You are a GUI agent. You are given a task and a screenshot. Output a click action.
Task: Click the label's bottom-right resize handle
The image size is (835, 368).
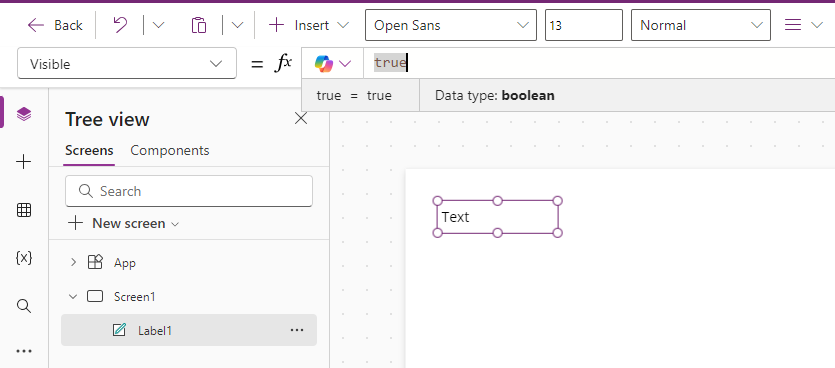coord(558,233)
